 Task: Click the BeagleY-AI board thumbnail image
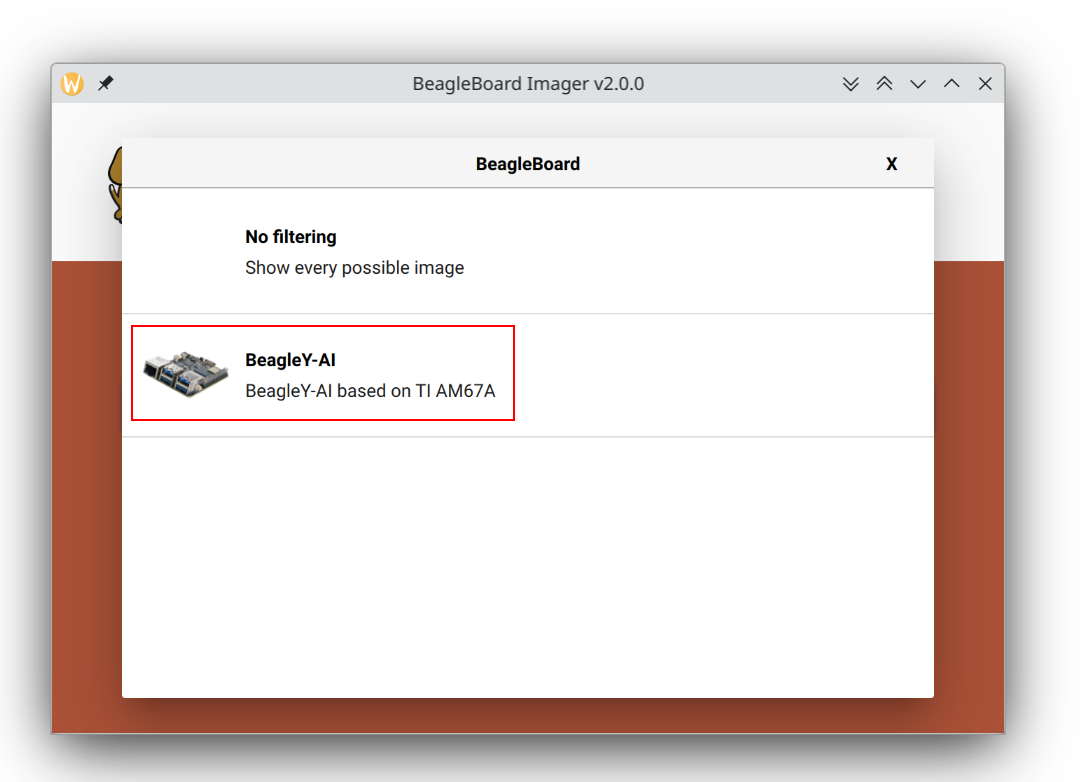tap(185, 373)
